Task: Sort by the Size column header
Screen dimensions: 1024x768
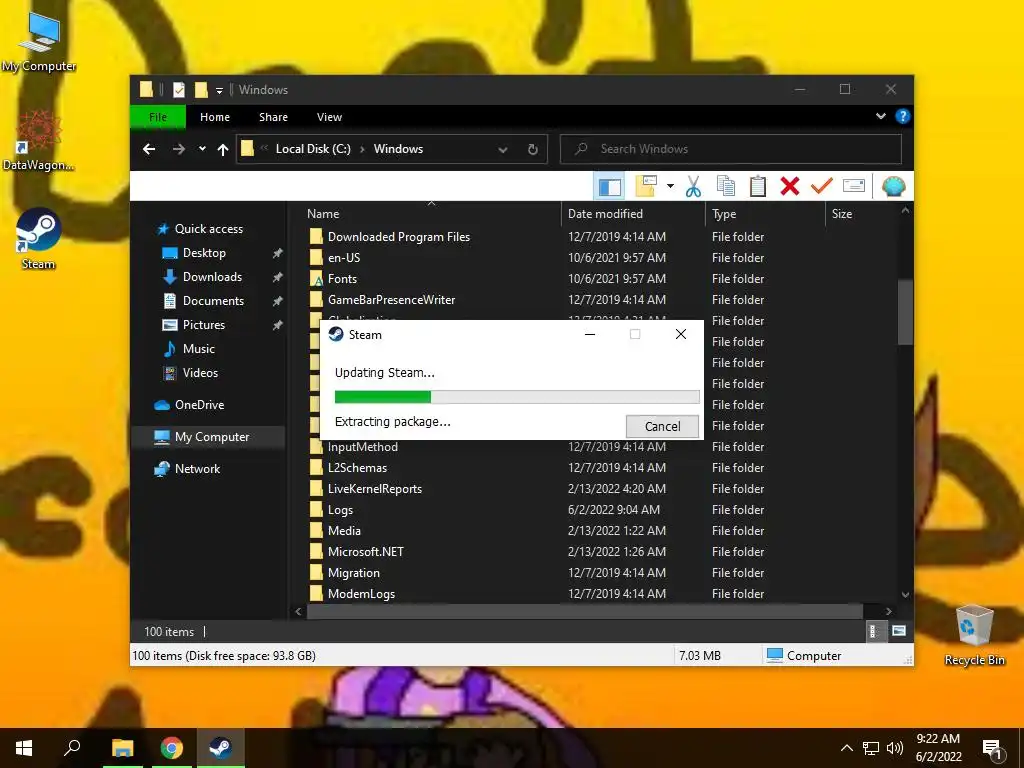Action: click(x=861, y=214)
